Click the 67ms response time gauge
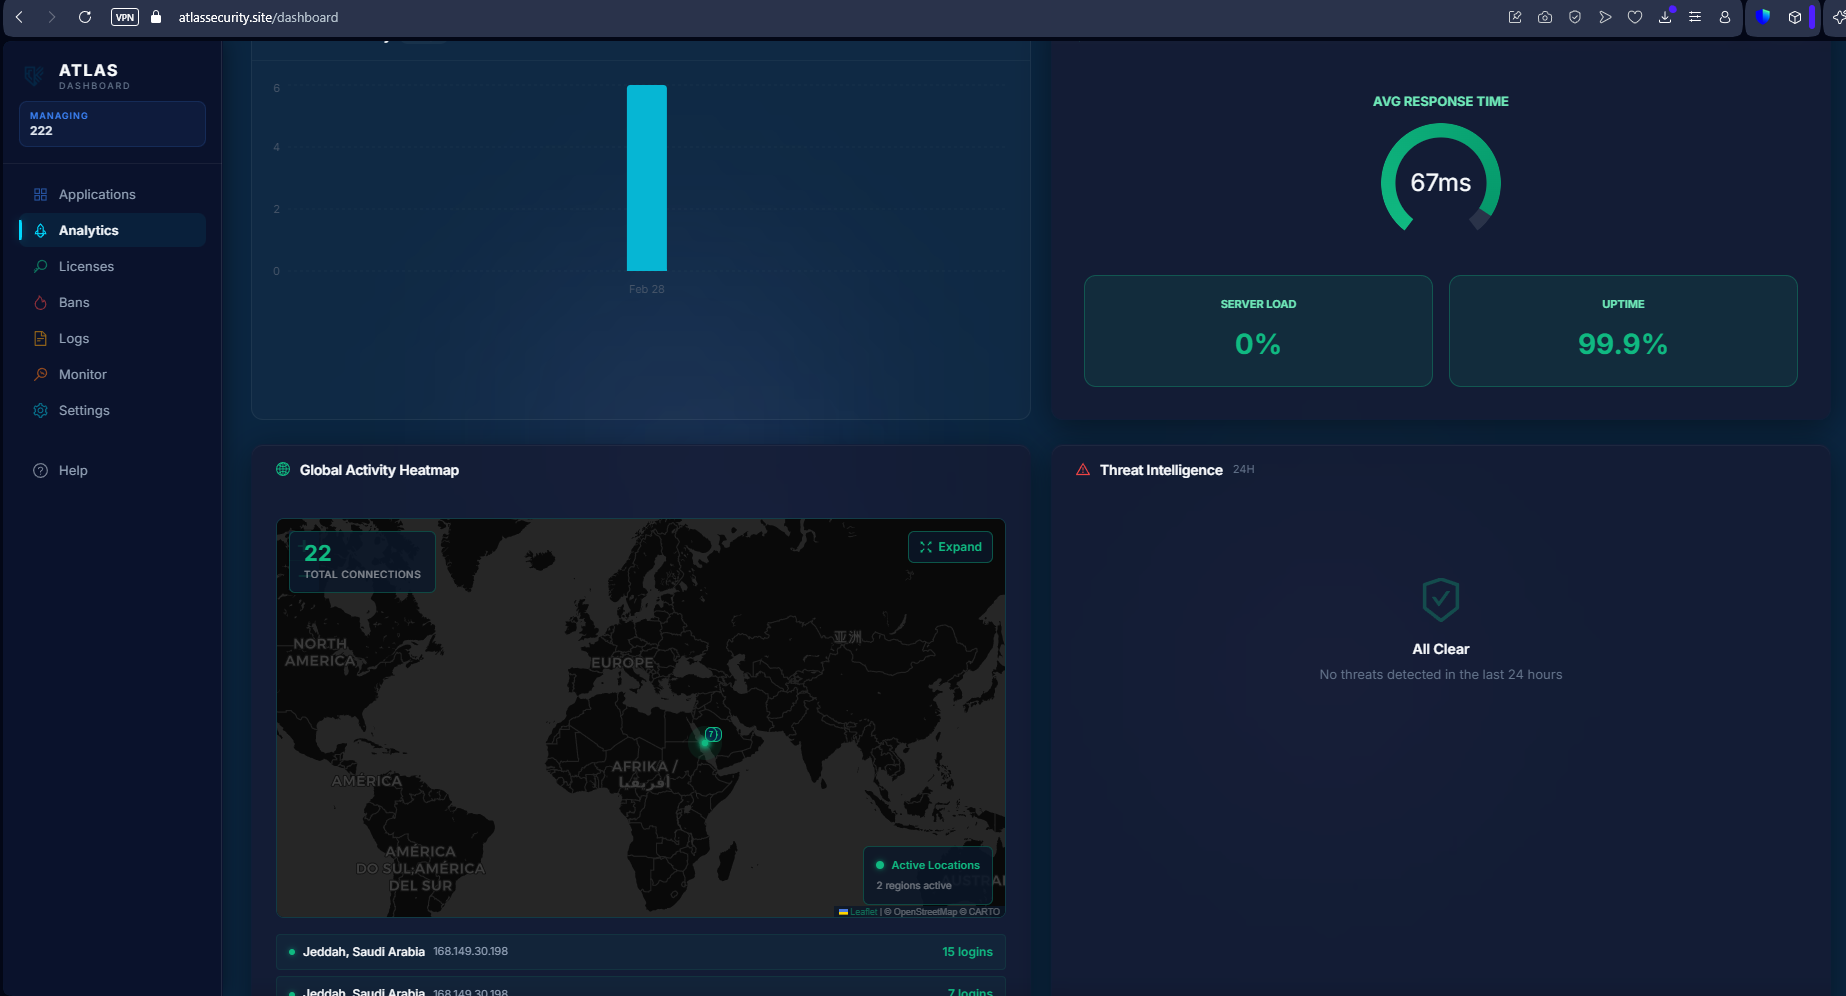This screenshot has width=1846, height=996. coord(1440,182)
